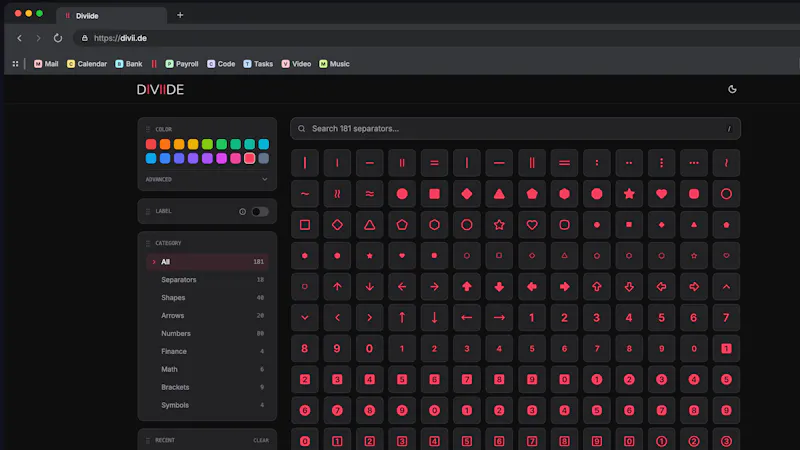Viewport: 800px width, 450px height.
Task: Enable the Label switch
Action: coord(260,211)
